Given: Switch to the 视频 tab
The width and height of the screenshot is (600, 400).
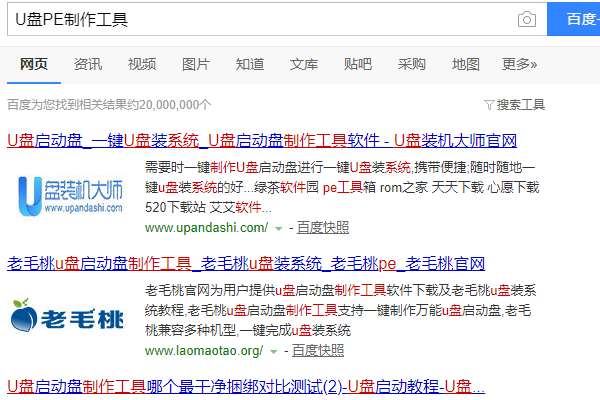Looking at the screenshot, I should click(142, 64).
